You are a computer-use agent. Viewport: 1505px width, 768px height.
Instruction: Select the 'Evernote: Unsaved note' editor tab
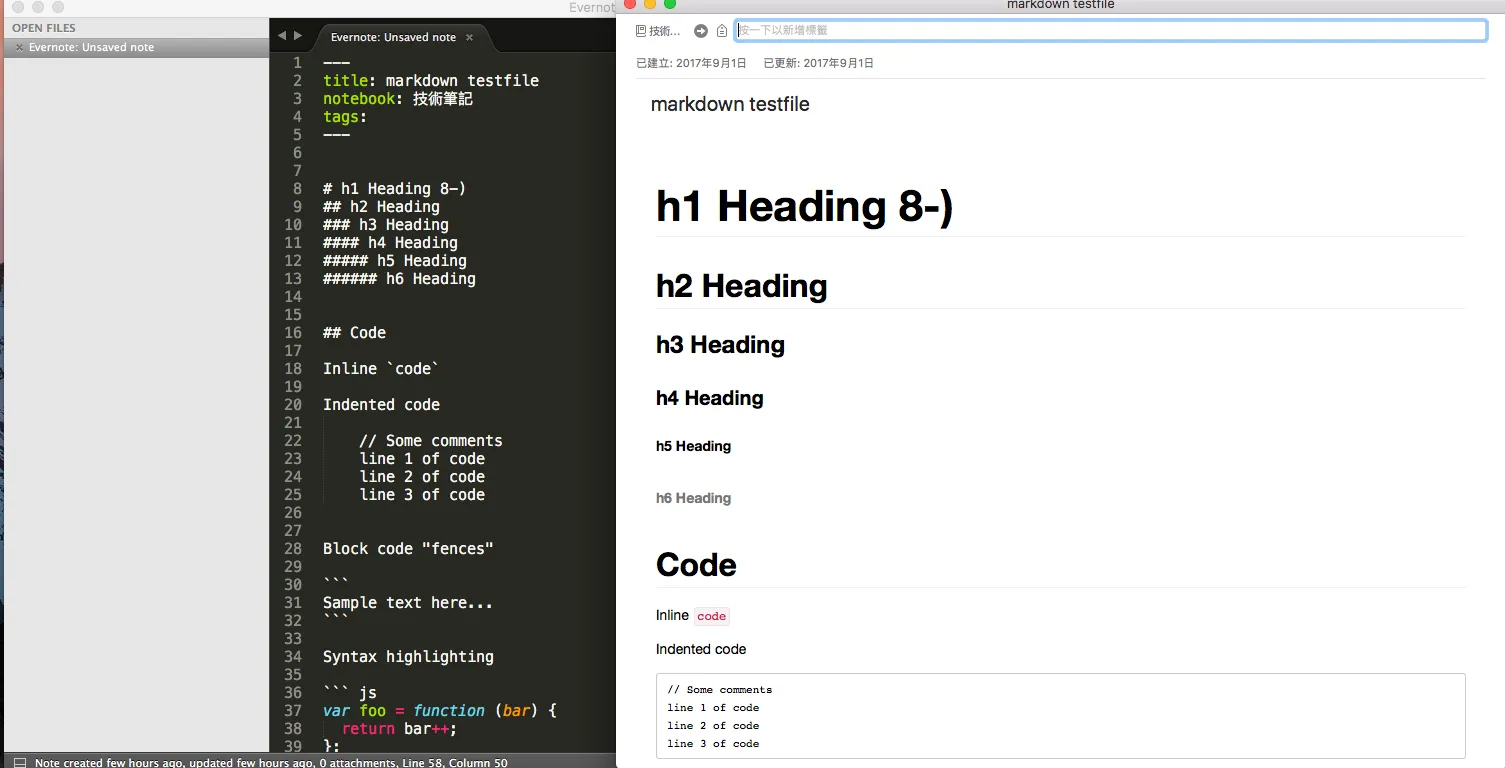pyautogui.click(x=393, y=37)
